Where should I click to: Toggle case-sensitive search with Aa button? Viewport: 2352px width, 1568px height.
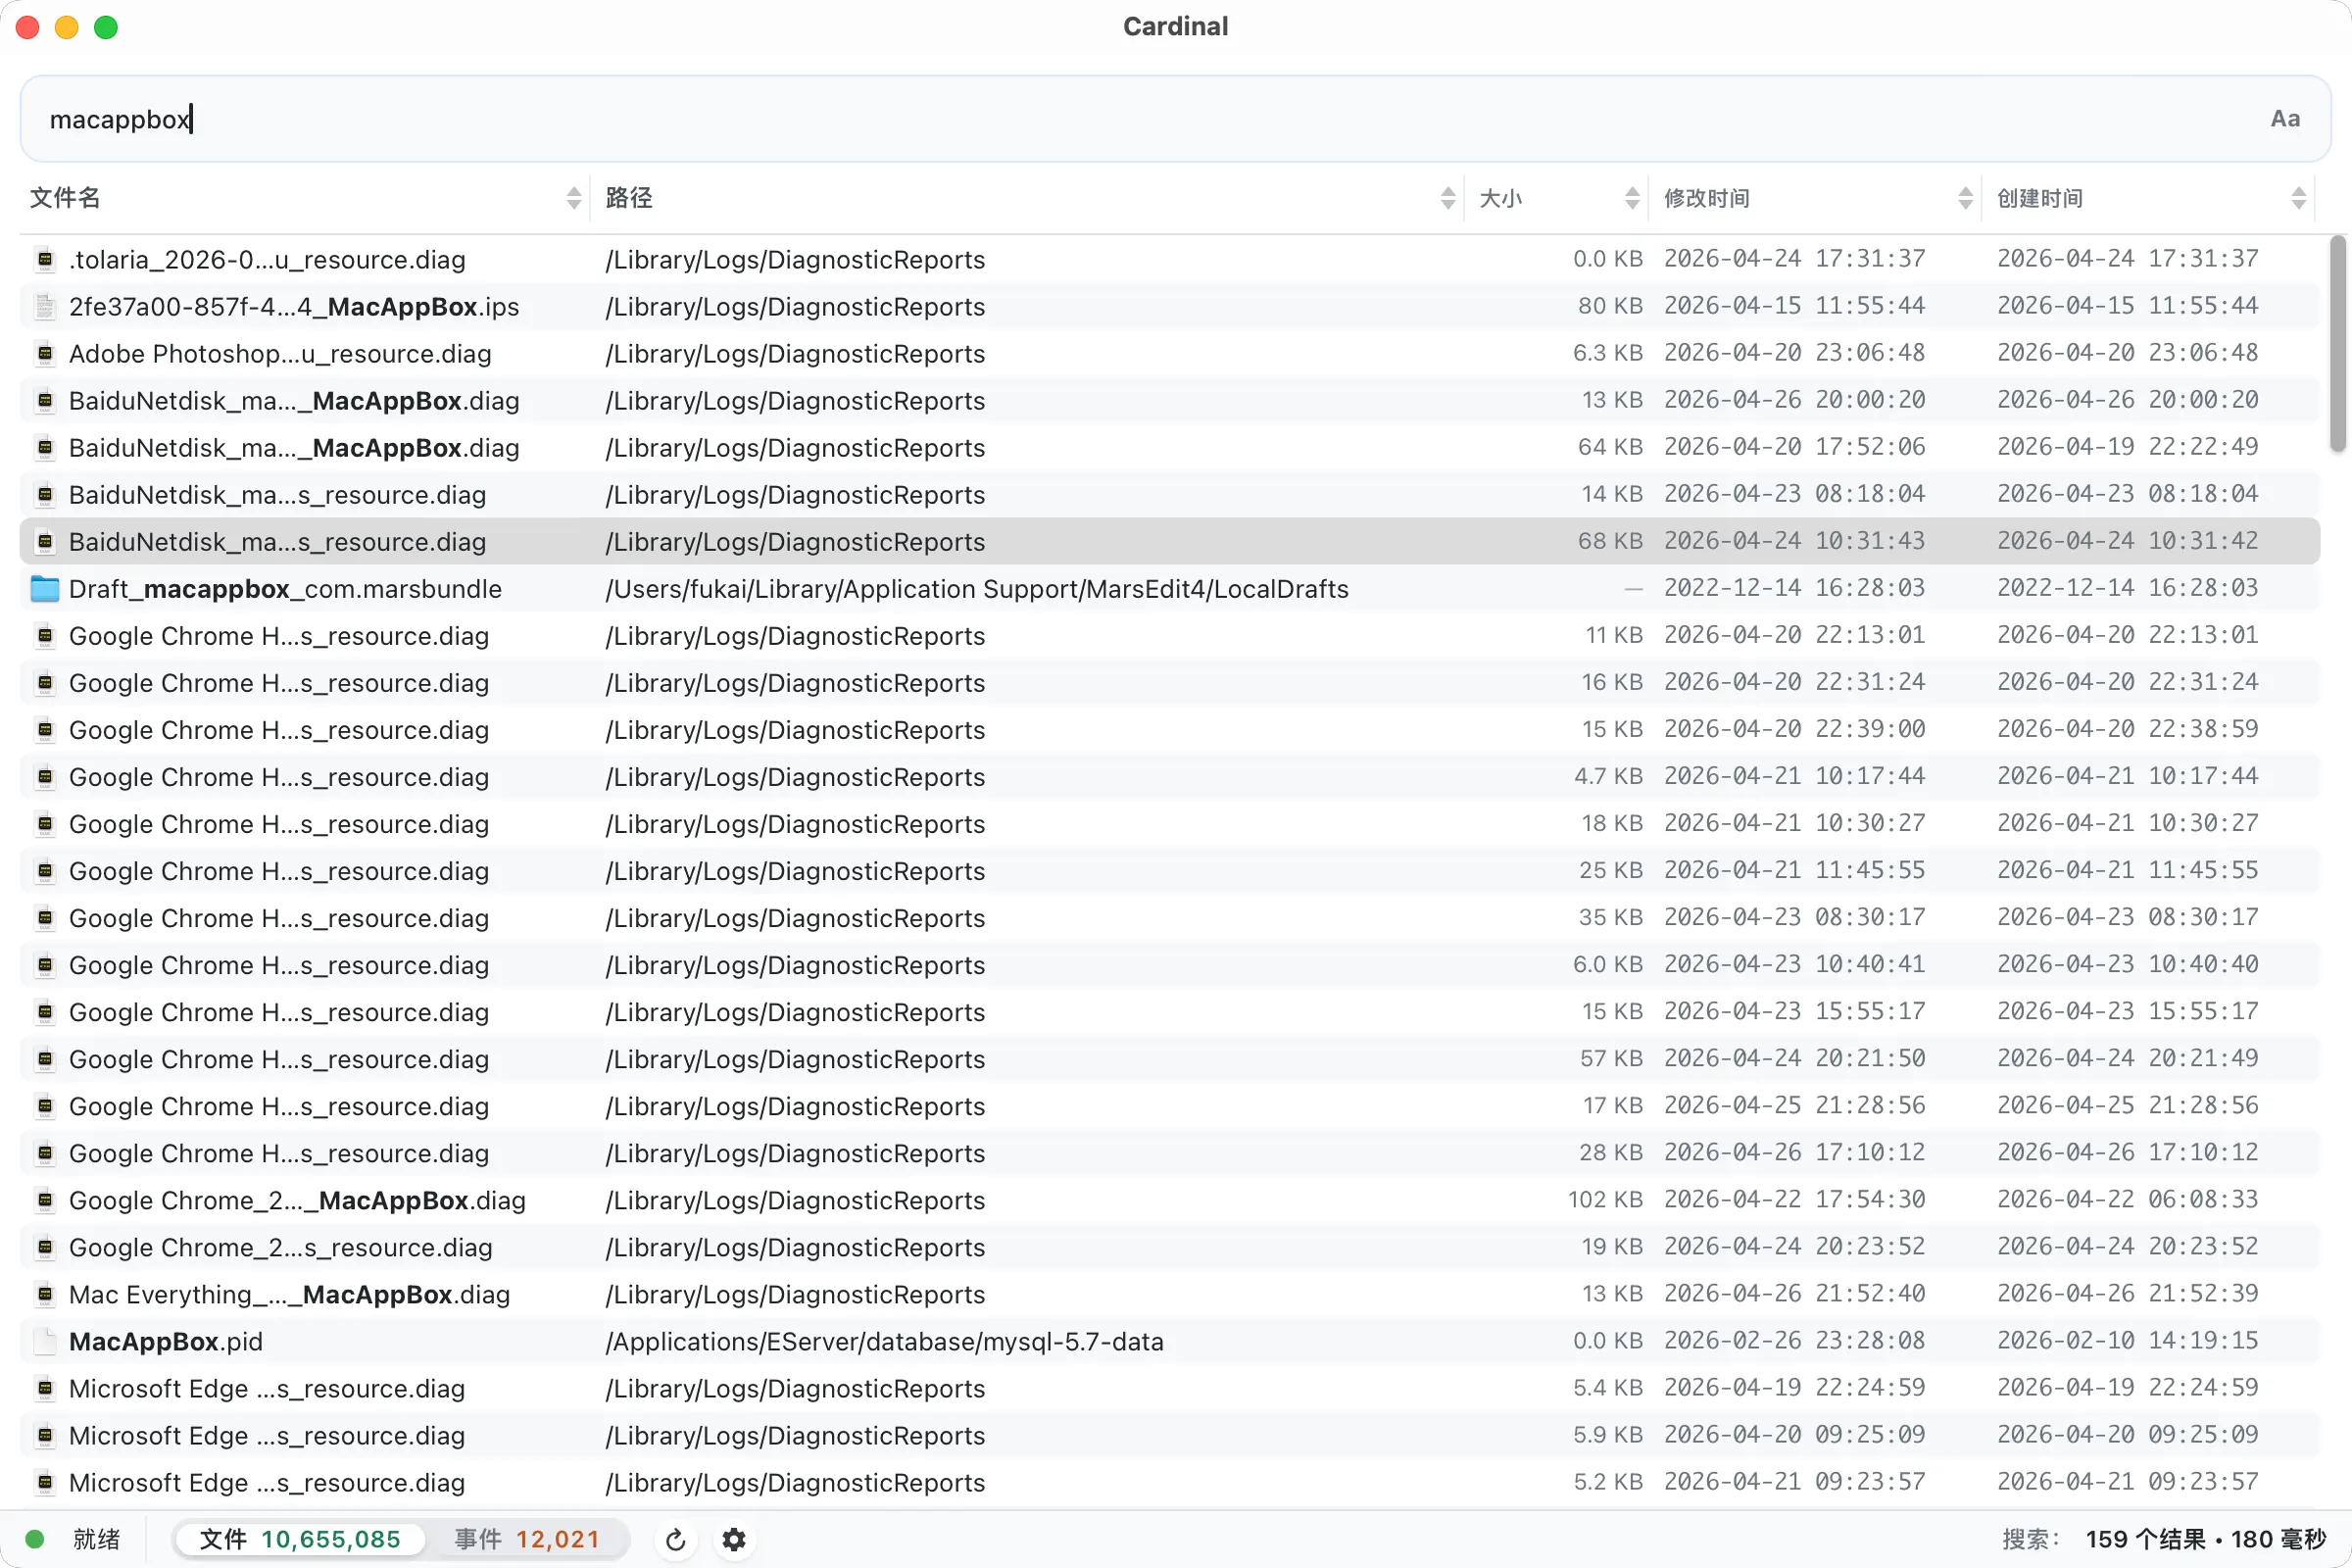point(2285,119)
